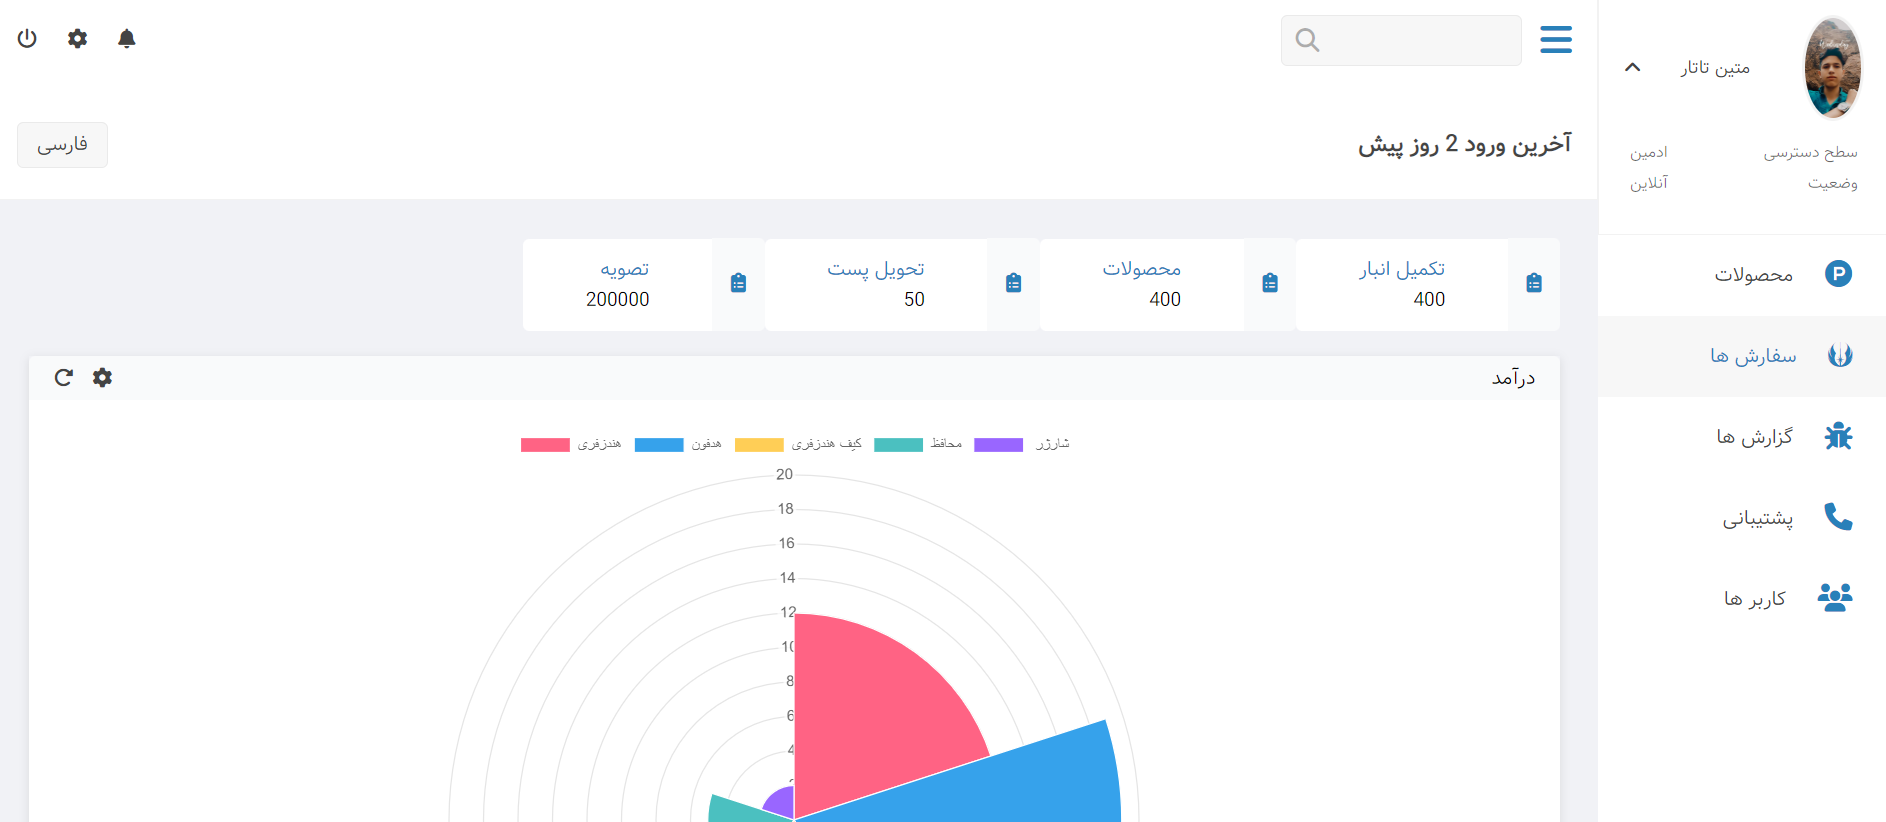The image size is (1886, 822).
Task: Toggle هندزفری dataset in chart legend
Action: (571, 444)
